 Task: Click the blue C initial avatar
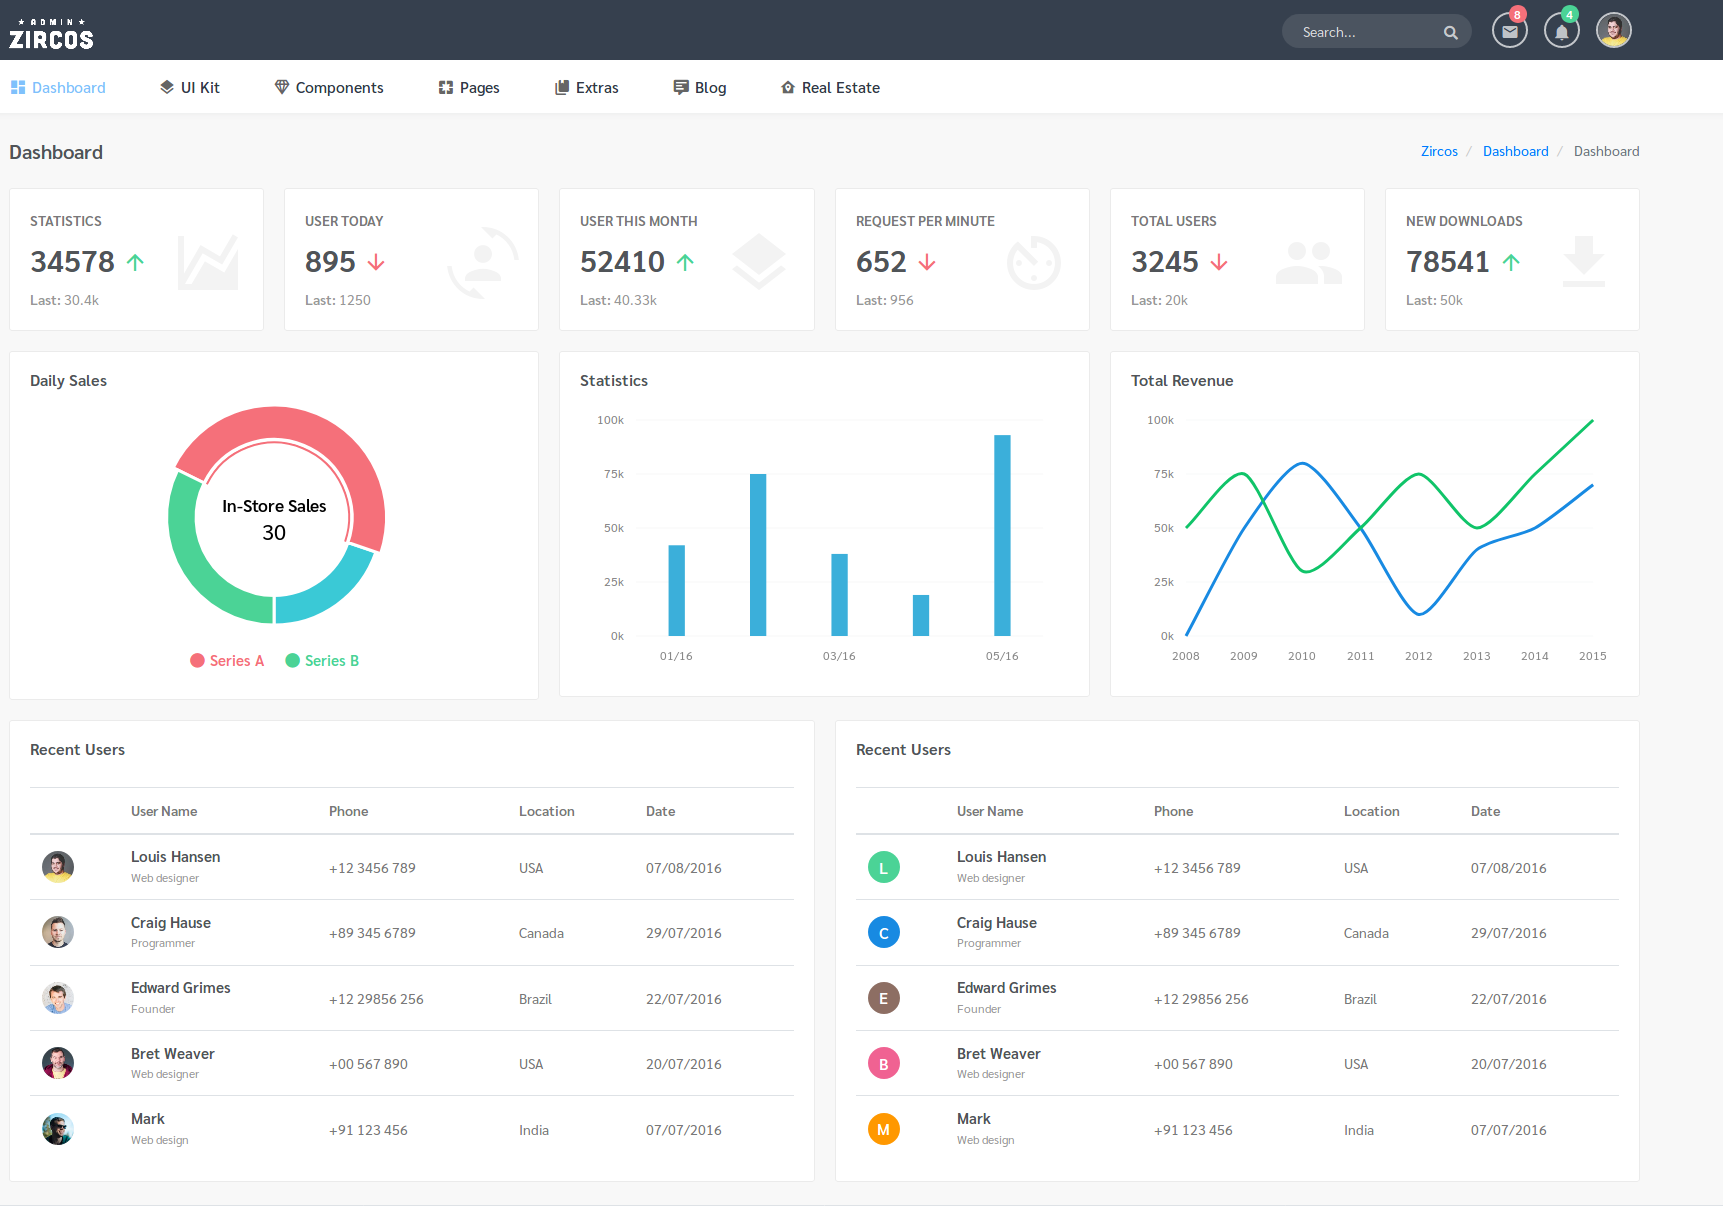tap(884, 932)
